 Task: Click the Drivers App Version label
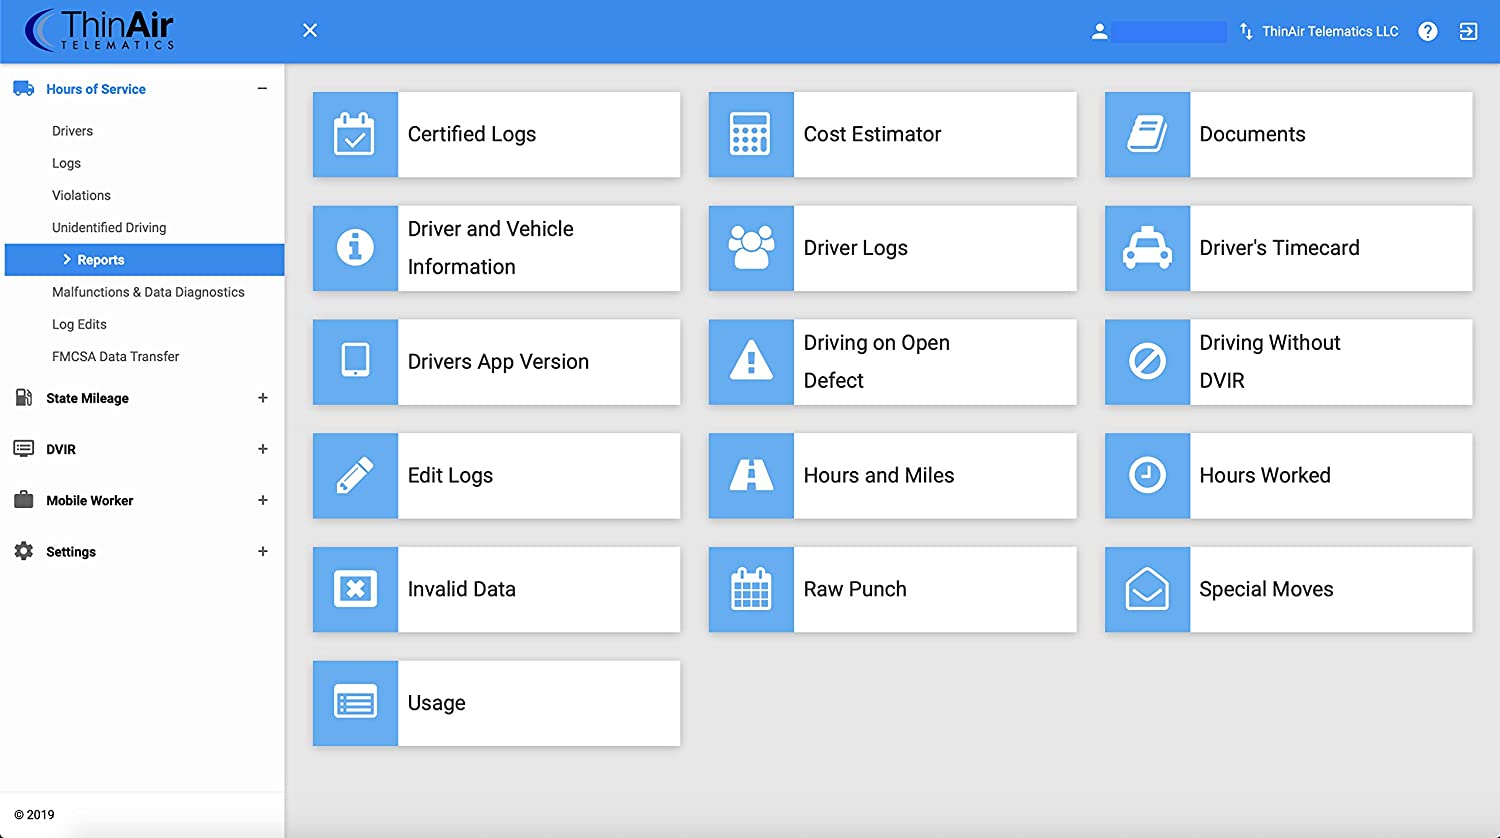click(x=498, y=362)
